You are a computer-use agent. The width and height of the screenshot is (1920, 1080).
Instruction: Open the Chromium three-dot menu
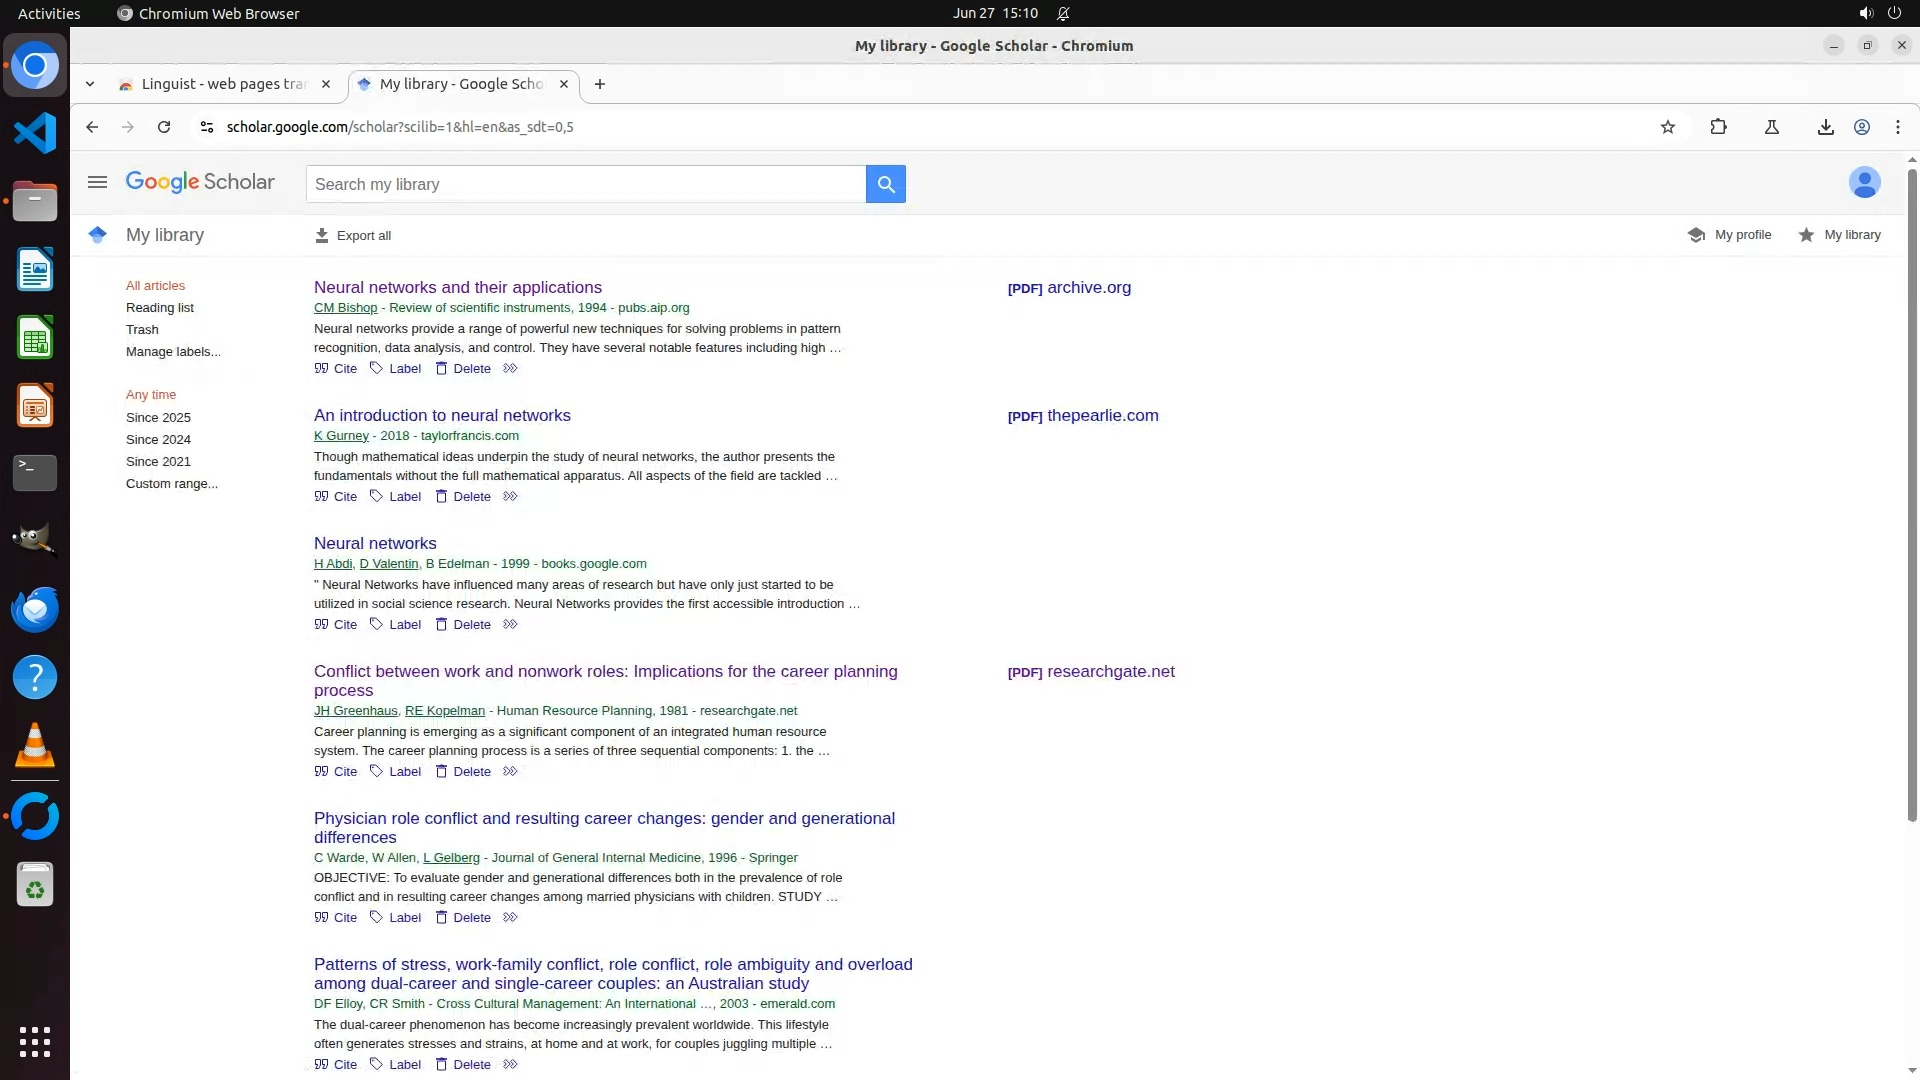point(1897,127)
